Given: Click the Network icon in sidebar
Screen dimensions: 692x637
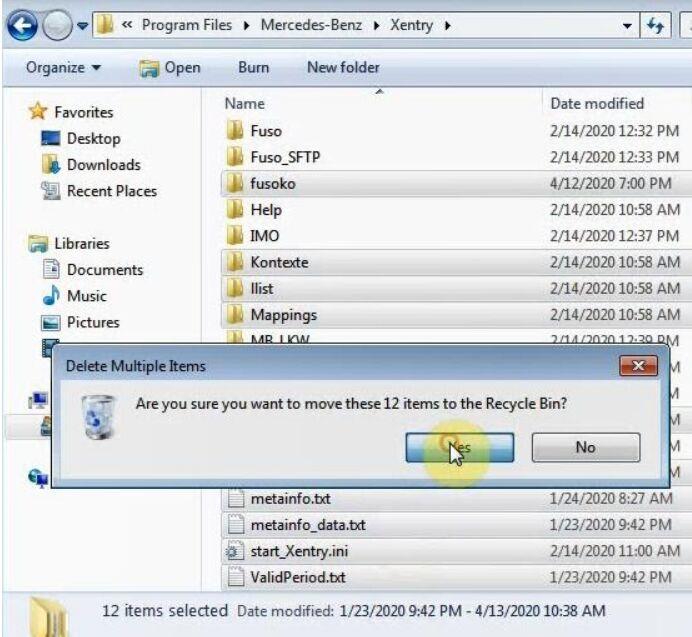Looking at the screenshot, I should tap(38, 479).
